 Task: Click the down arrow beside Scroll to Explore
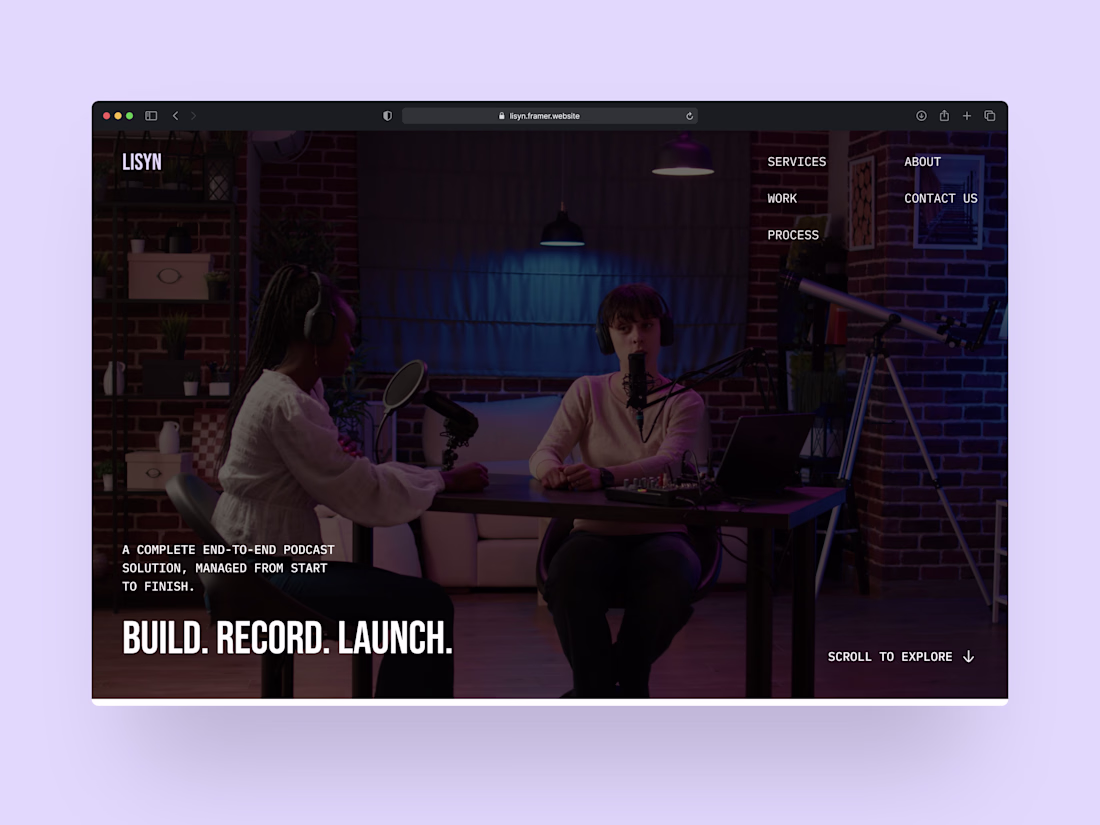969,657
